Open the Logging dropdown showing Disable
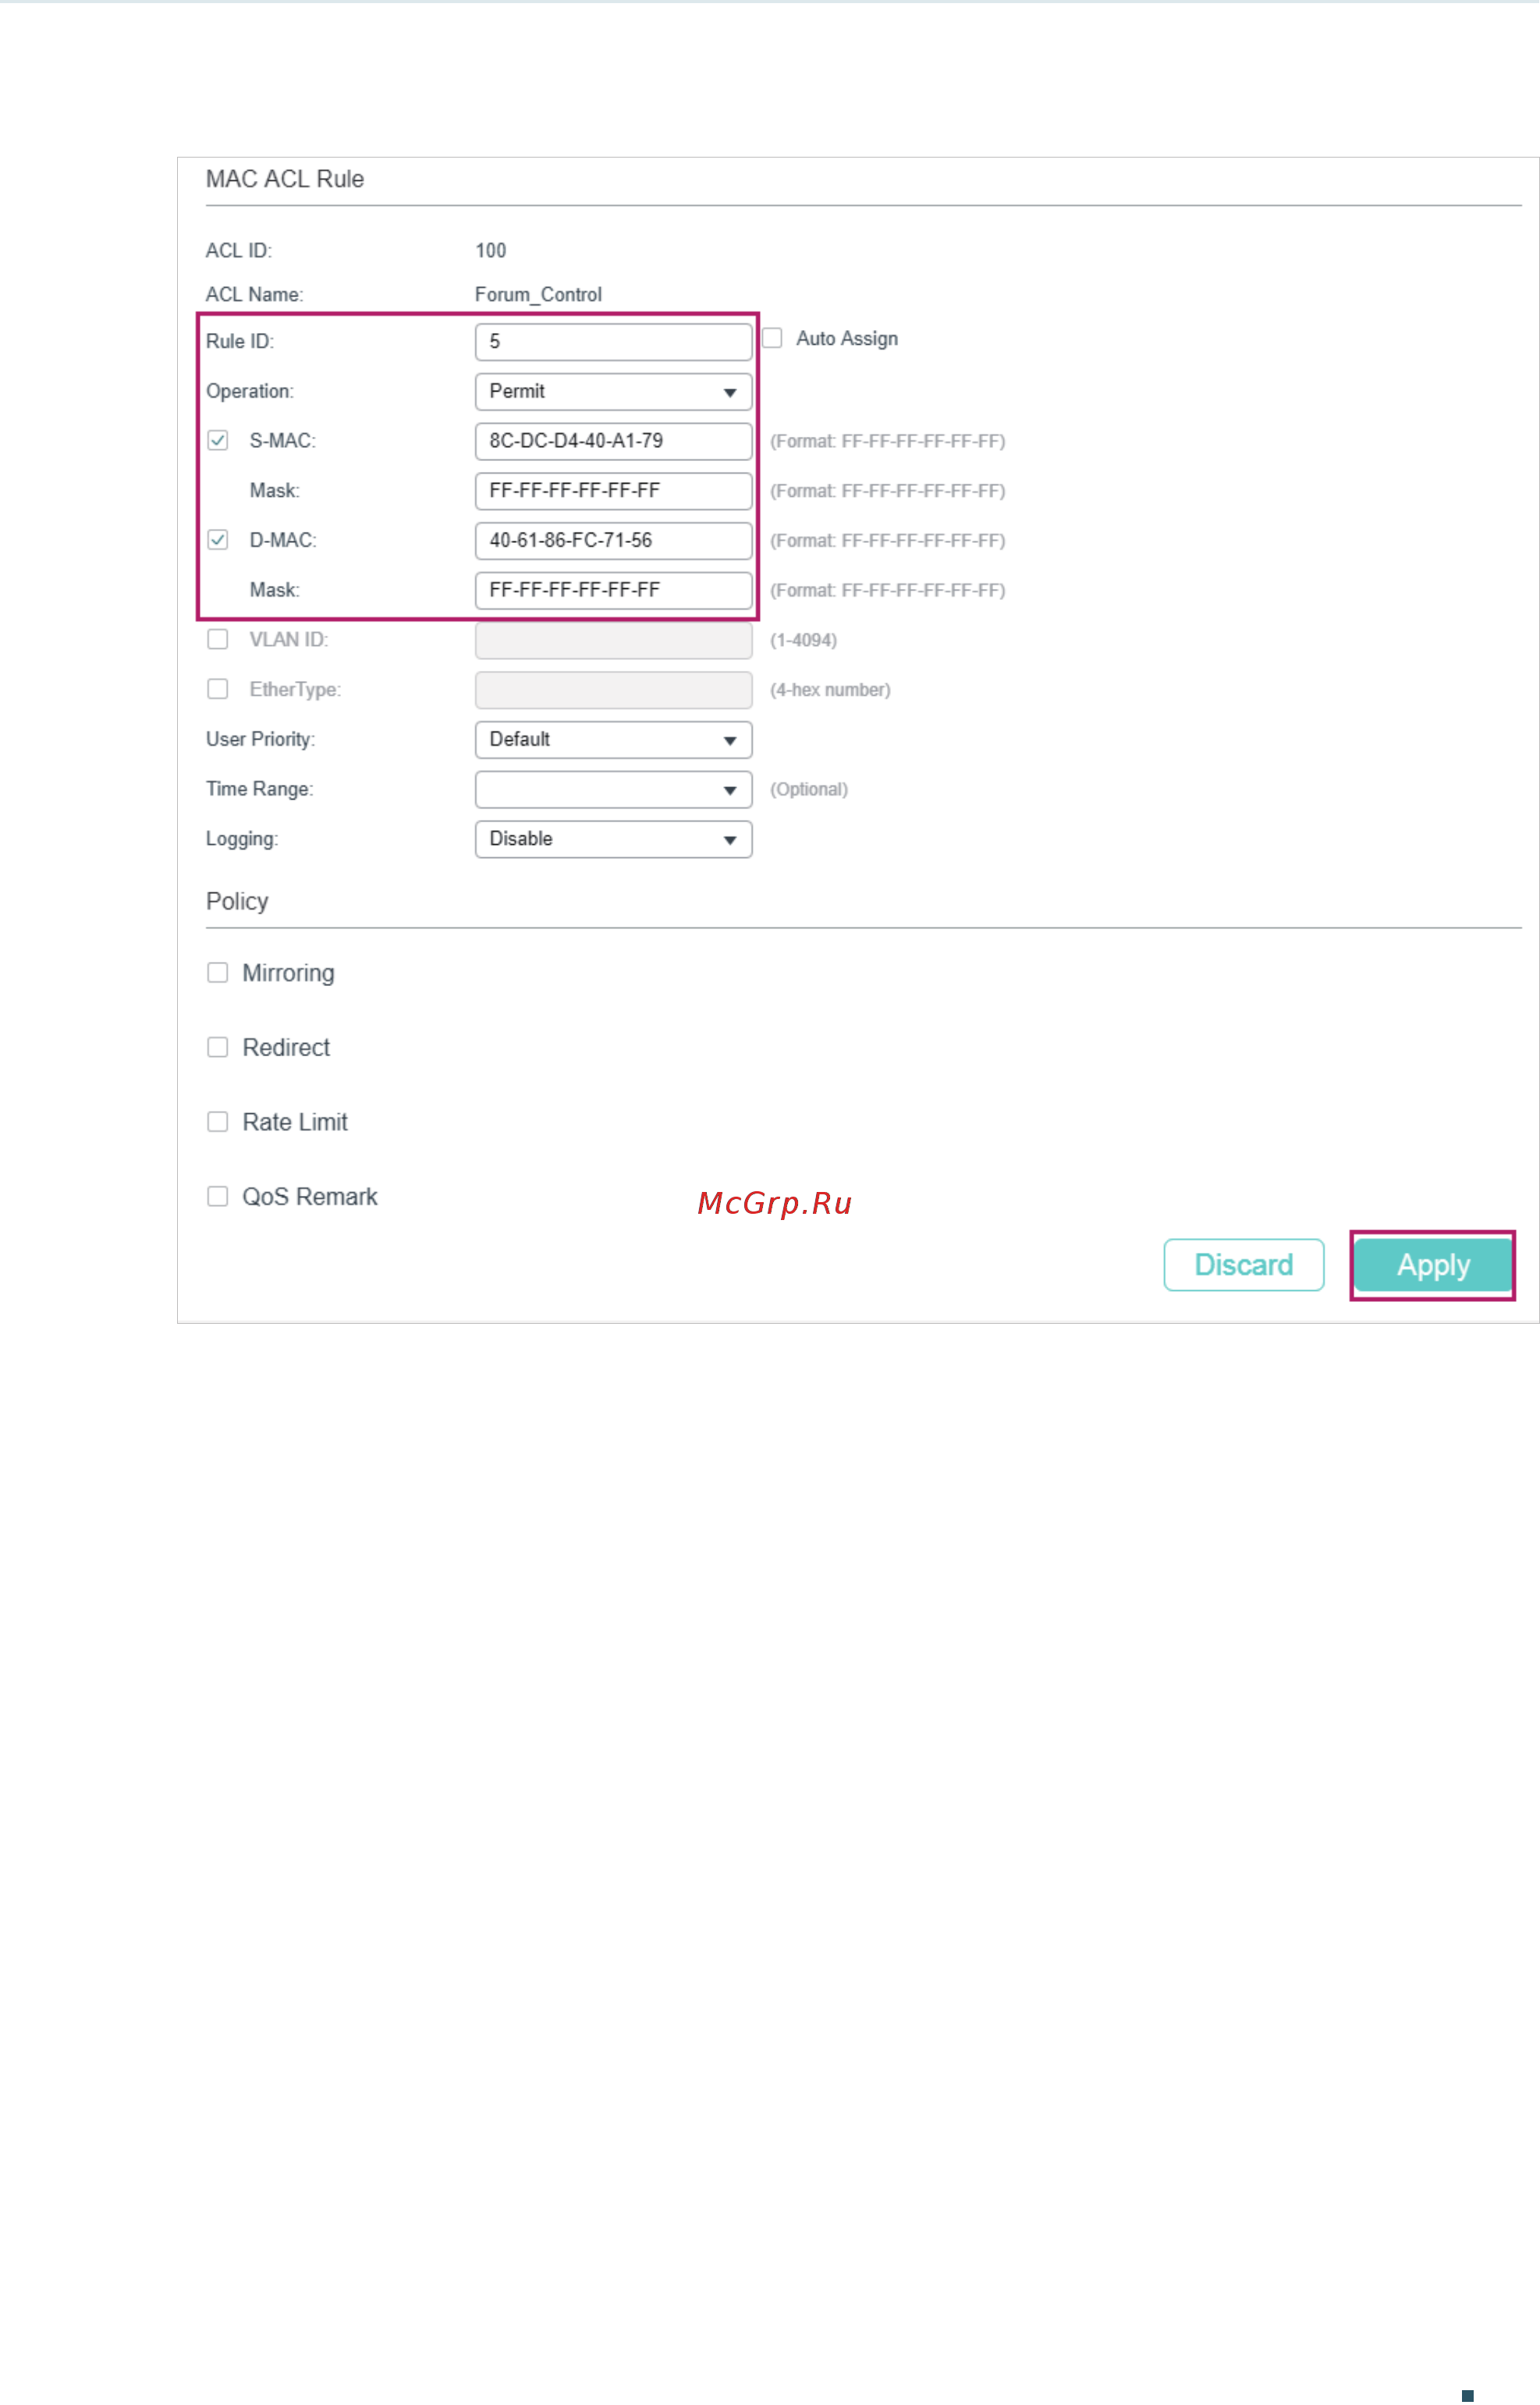The image size is (1540, 2405). (x=613, y=840)
